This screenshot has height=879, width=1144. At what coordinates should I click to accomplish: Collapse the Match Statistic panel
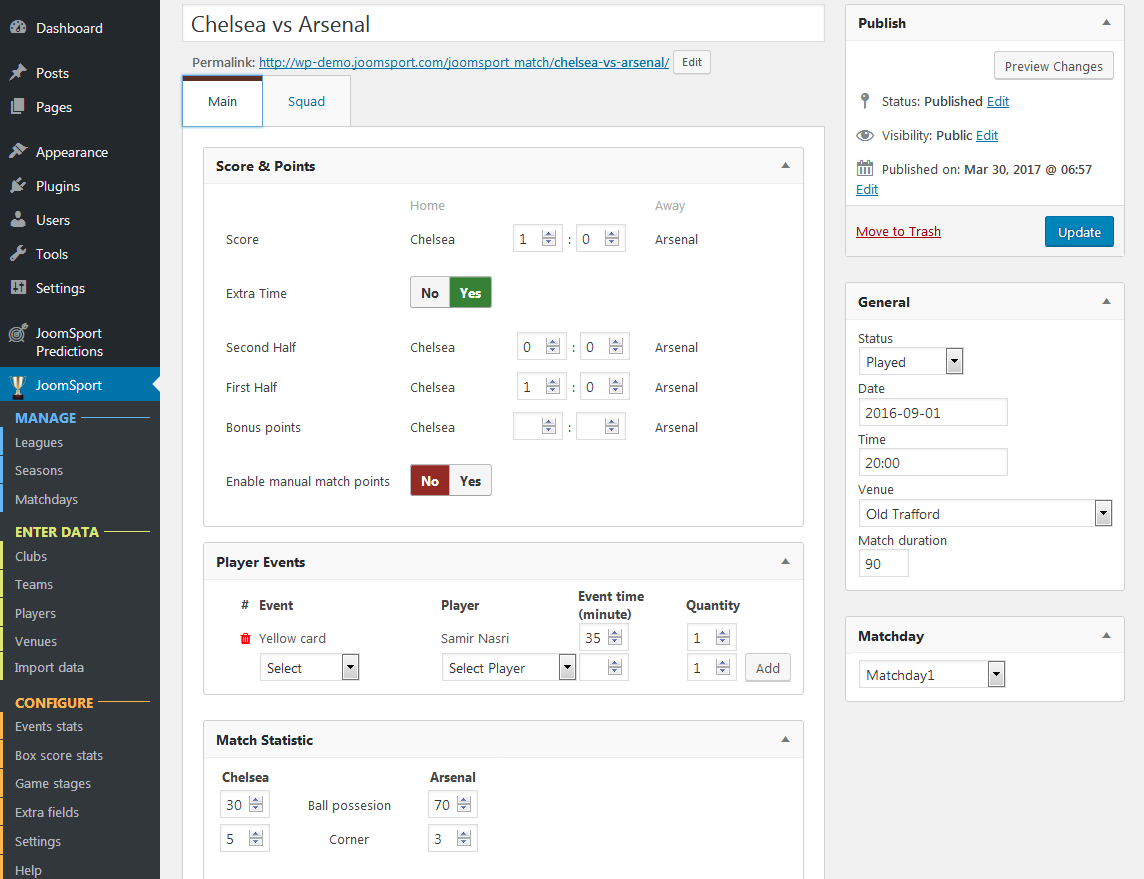point(786,740)
